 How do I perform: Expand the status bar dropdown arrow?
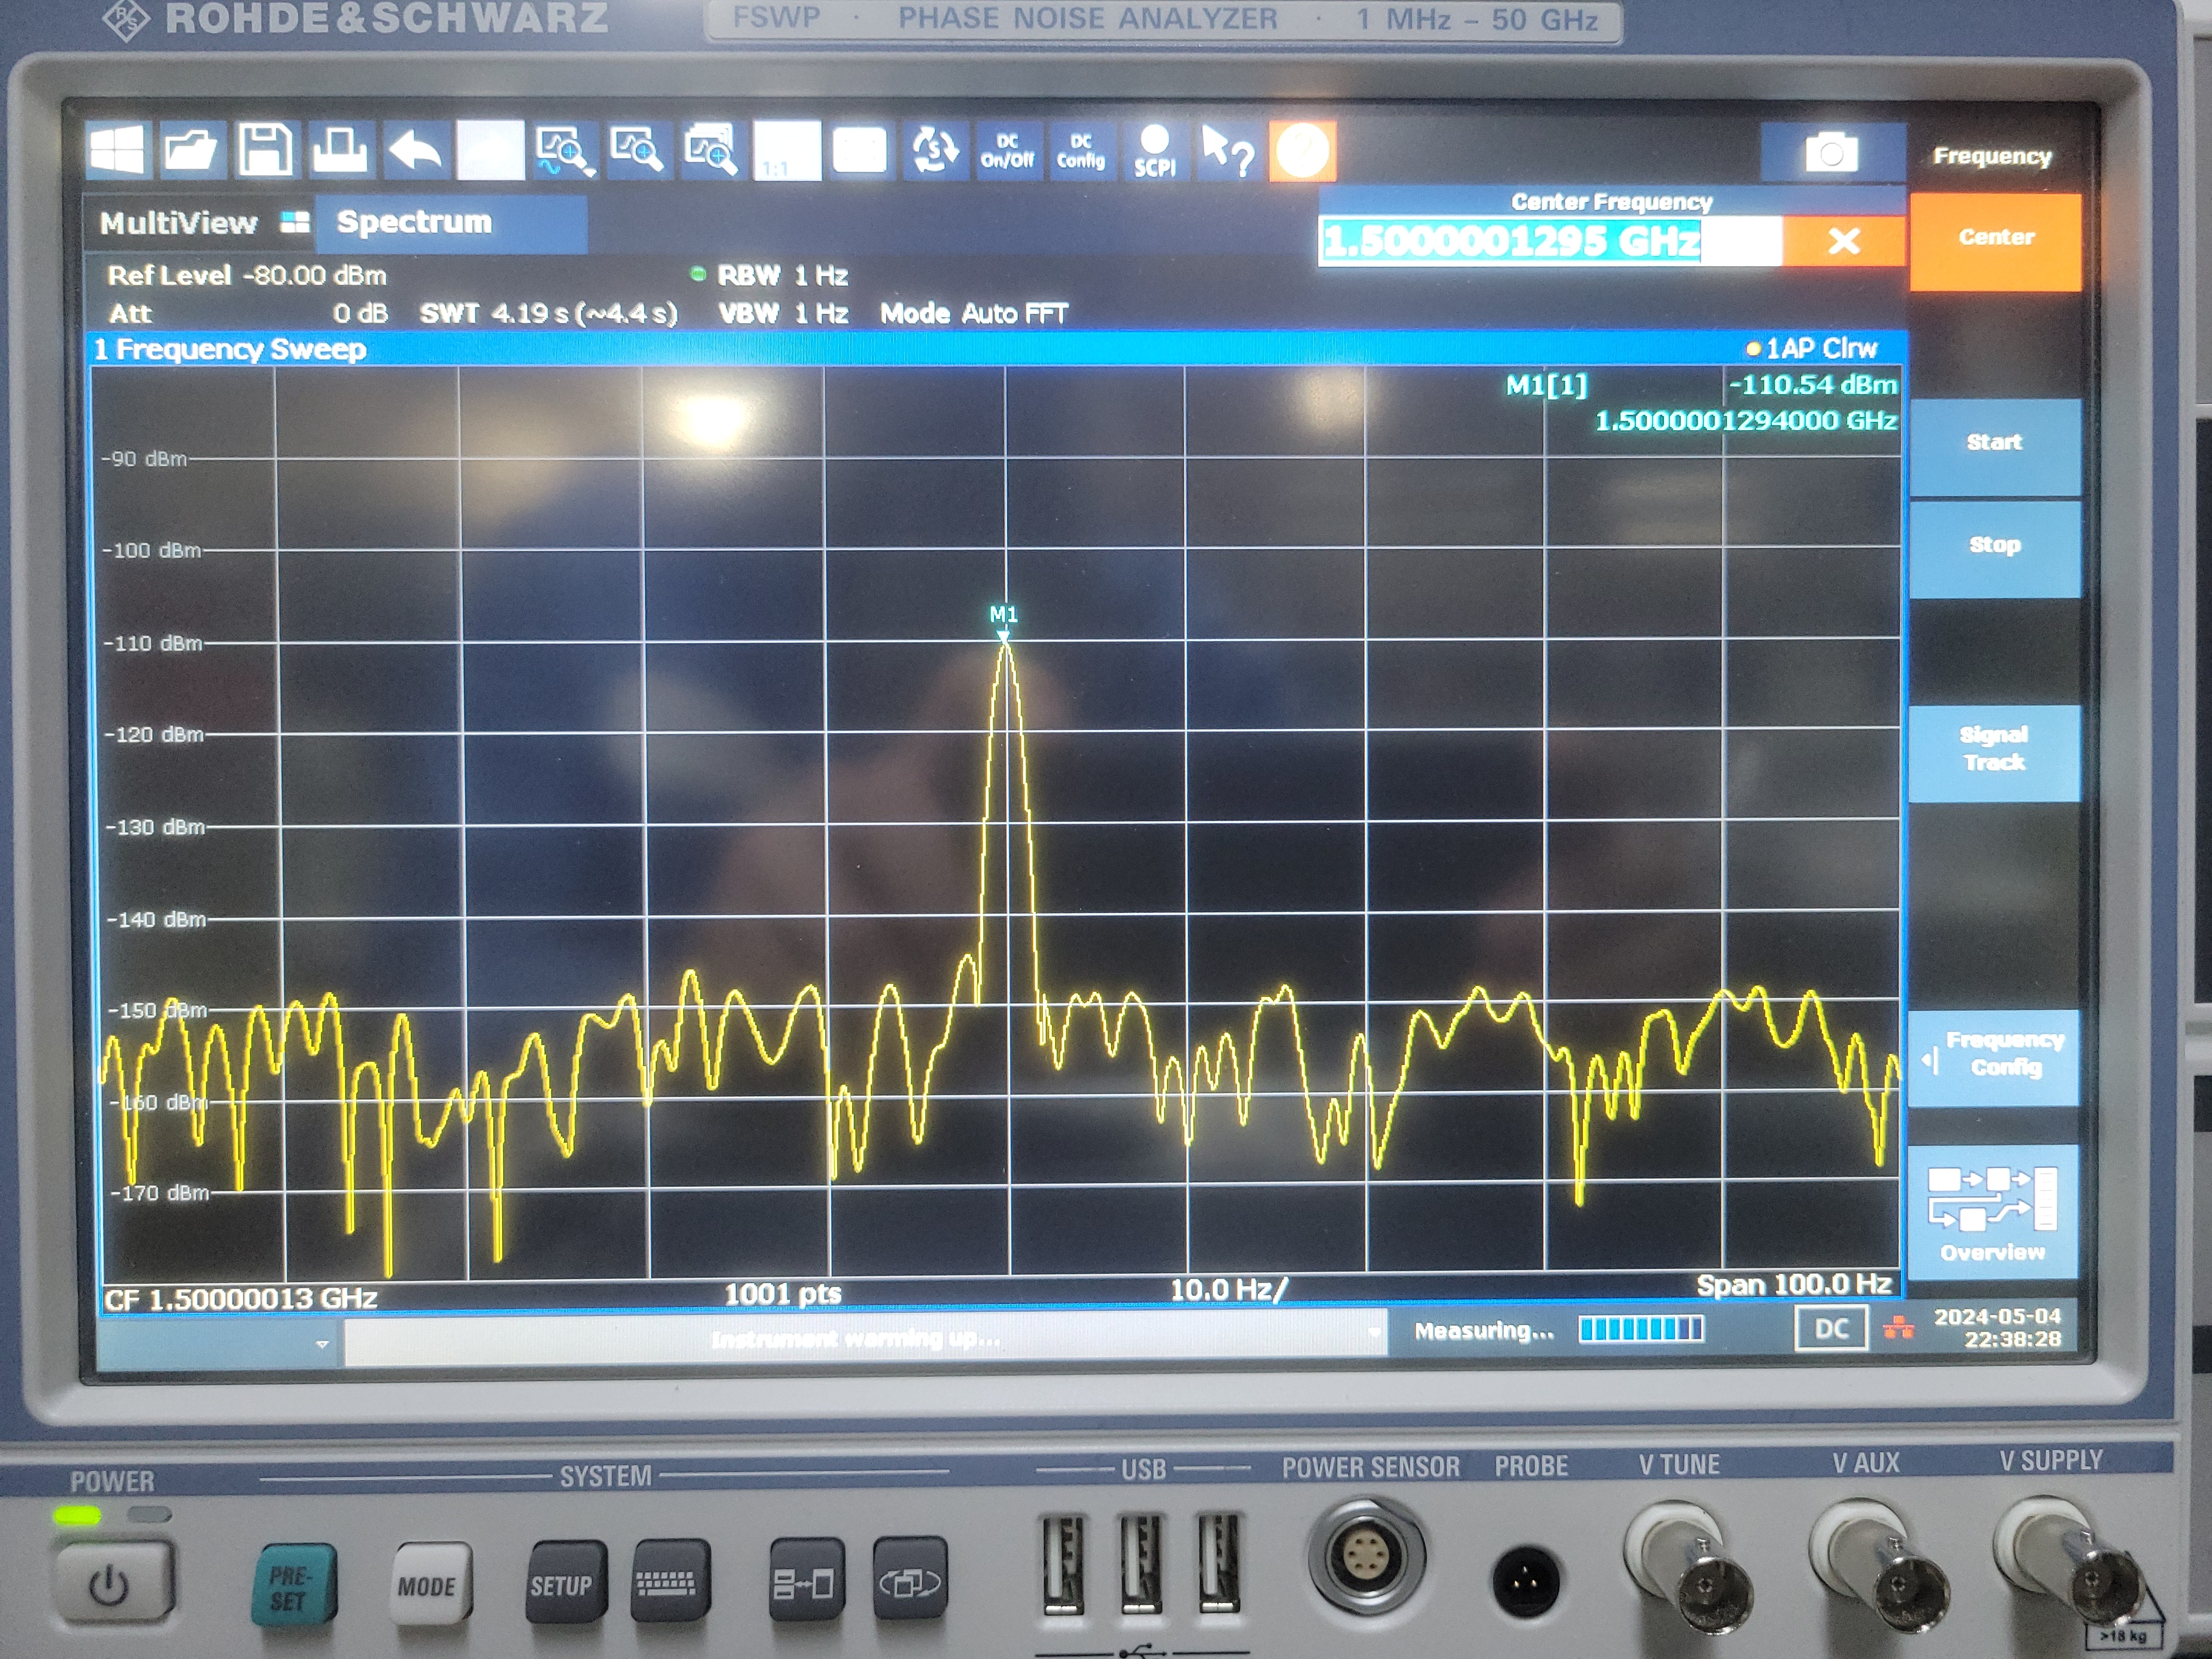tap(322, 1344)
